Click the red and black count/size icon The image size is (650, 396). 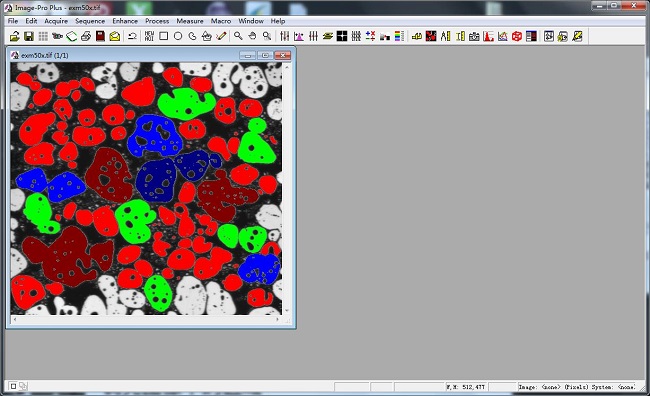pos(431,36)
